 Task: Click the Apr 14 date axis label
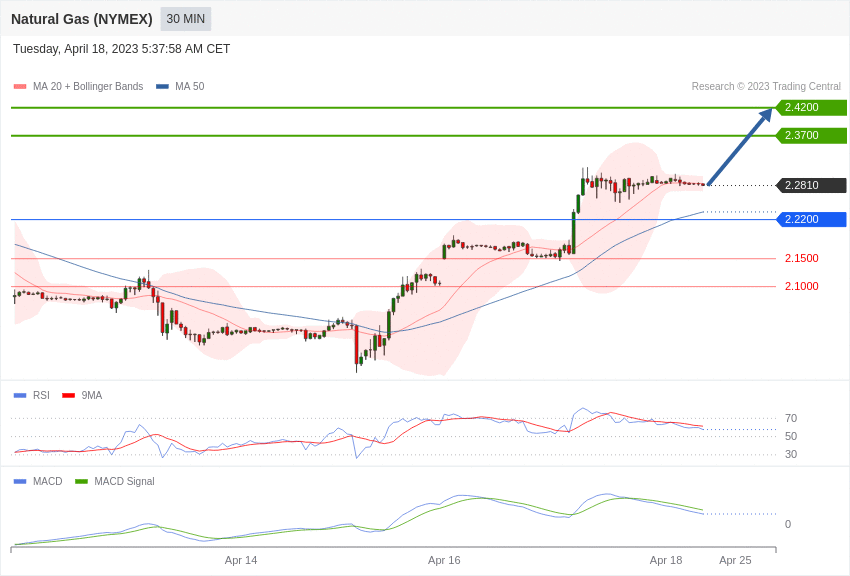click(x=241, y=560)
